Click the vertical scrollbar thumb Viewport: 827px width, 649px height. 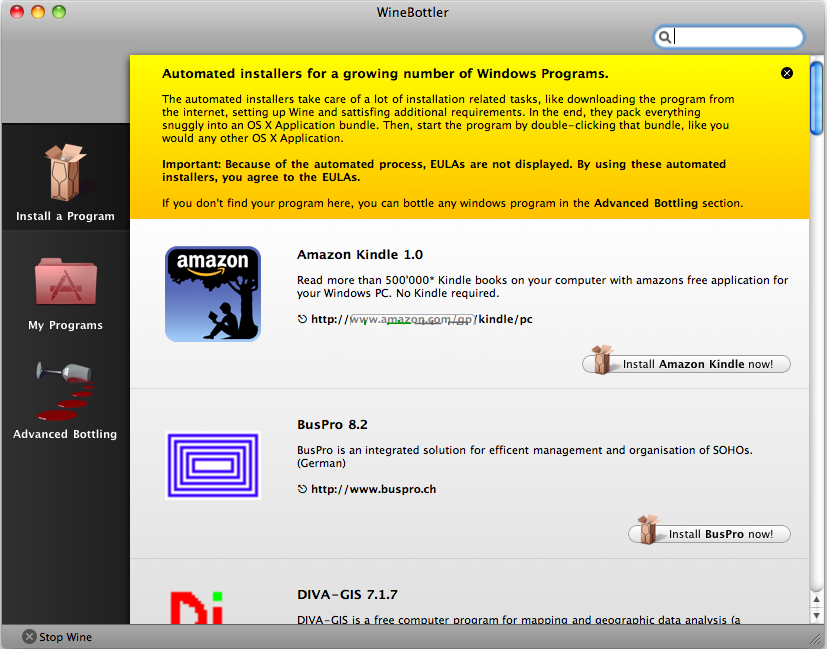pos(817,96)
